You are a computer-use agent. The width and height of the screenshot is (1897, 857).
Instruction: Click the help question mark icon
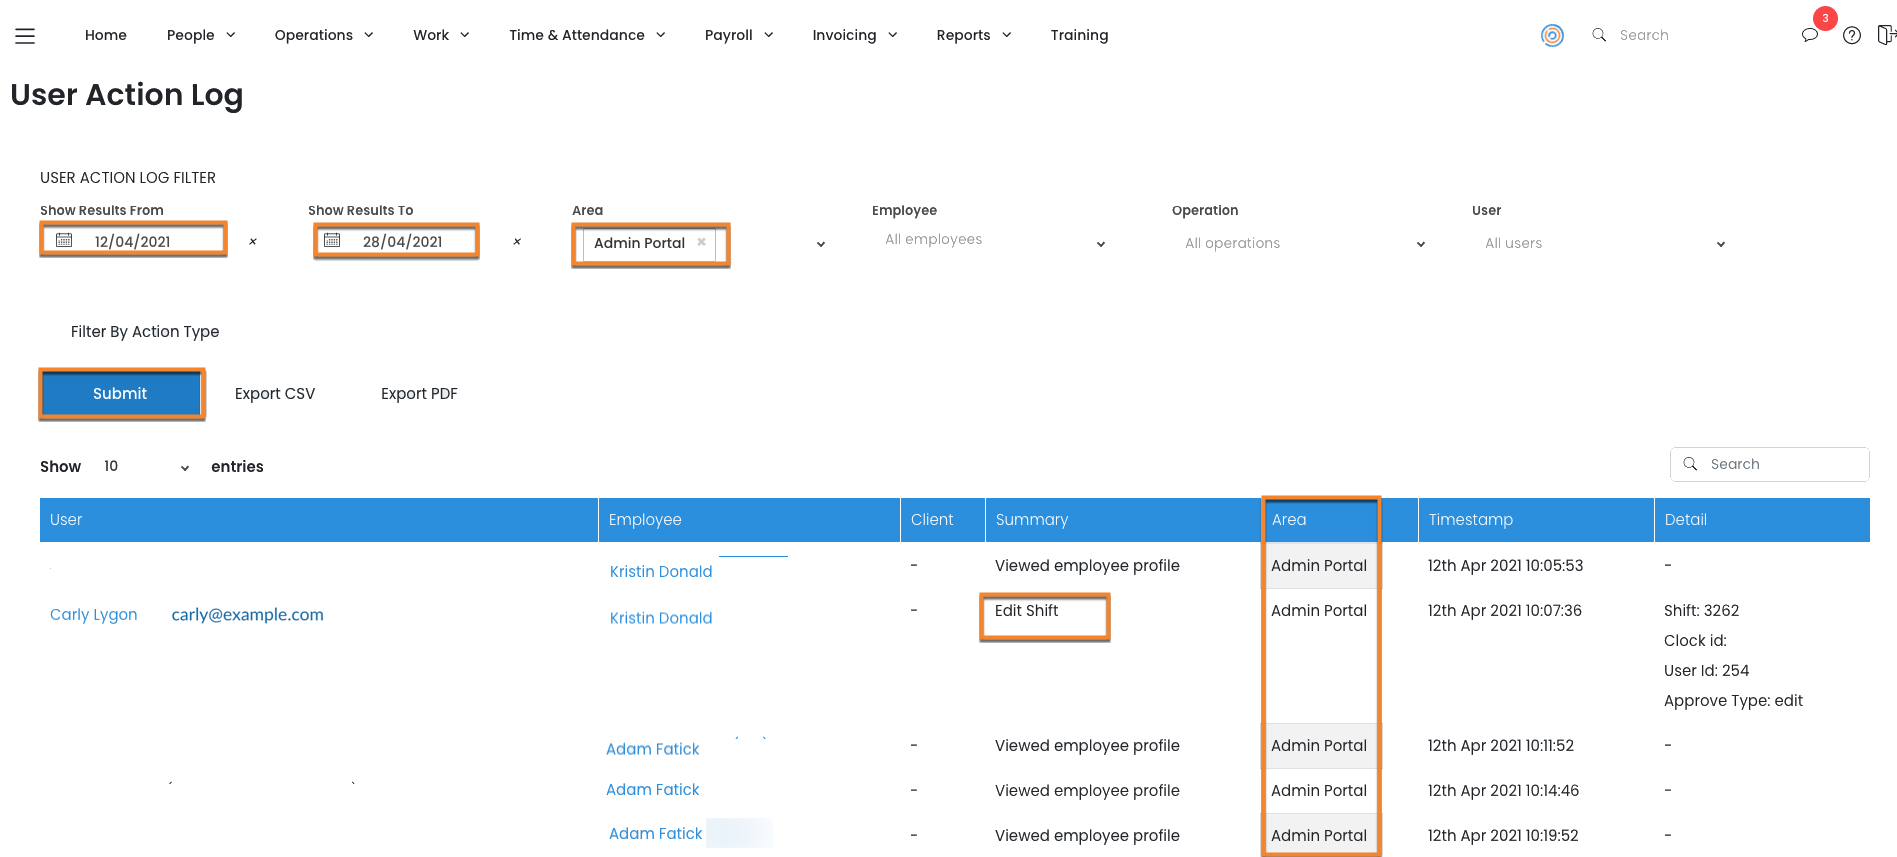pyautogui.click(x=1852, y=36)
